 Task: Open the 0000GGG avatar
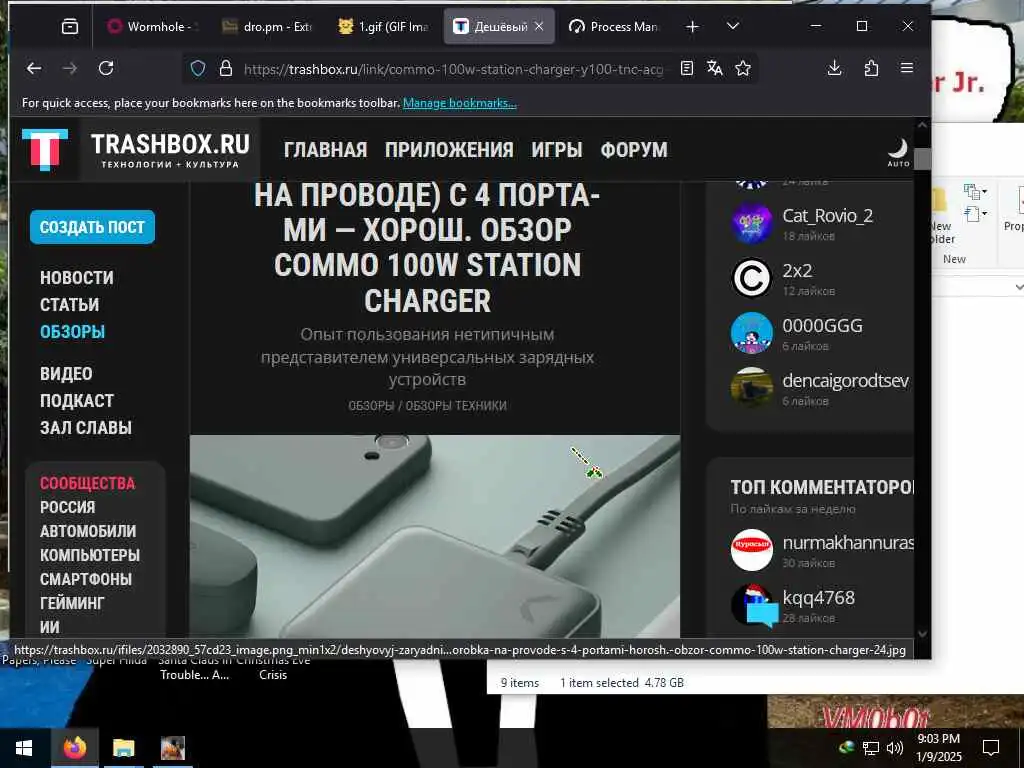752,332
